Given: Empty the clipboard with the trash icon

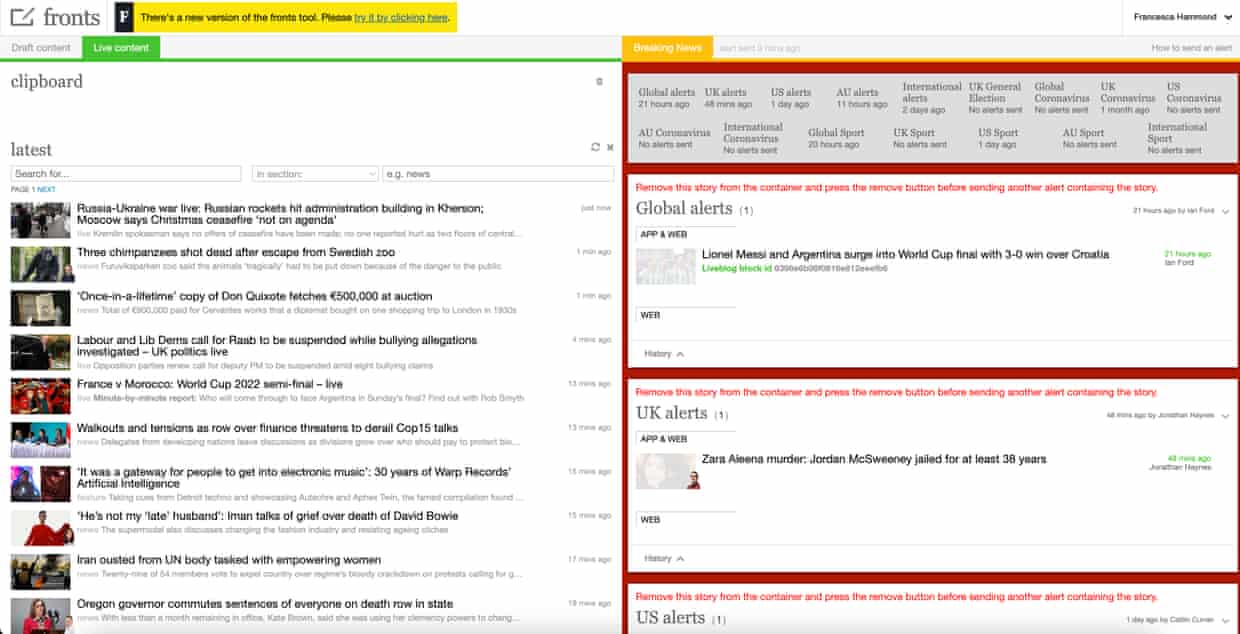Looking at the screenshot, I should point(599,82).
